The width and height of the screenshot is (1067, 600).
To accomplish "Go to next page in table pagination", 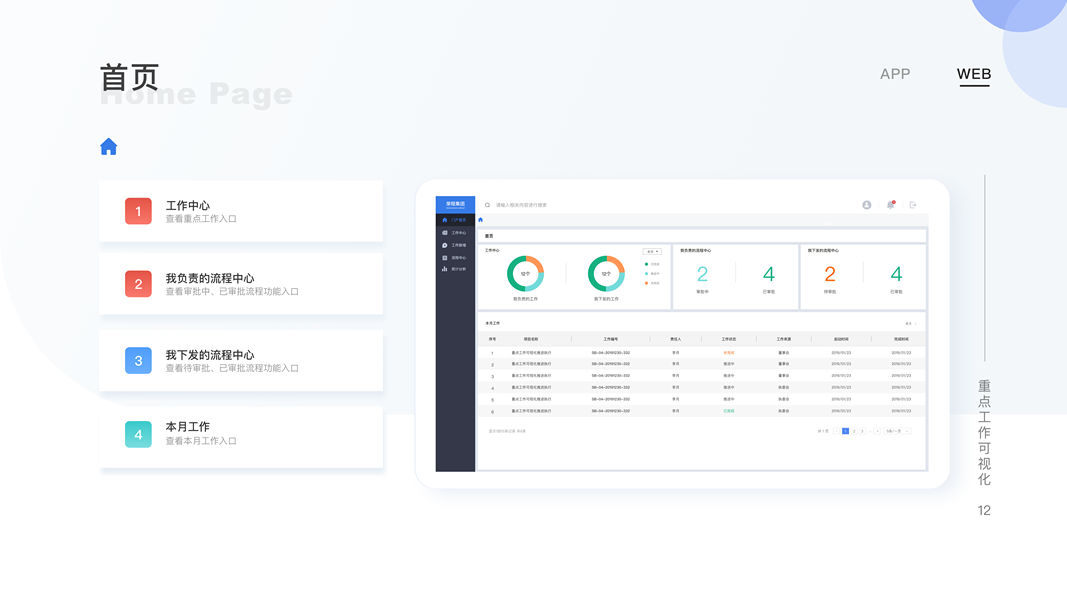I will click(x=877, y=431).
